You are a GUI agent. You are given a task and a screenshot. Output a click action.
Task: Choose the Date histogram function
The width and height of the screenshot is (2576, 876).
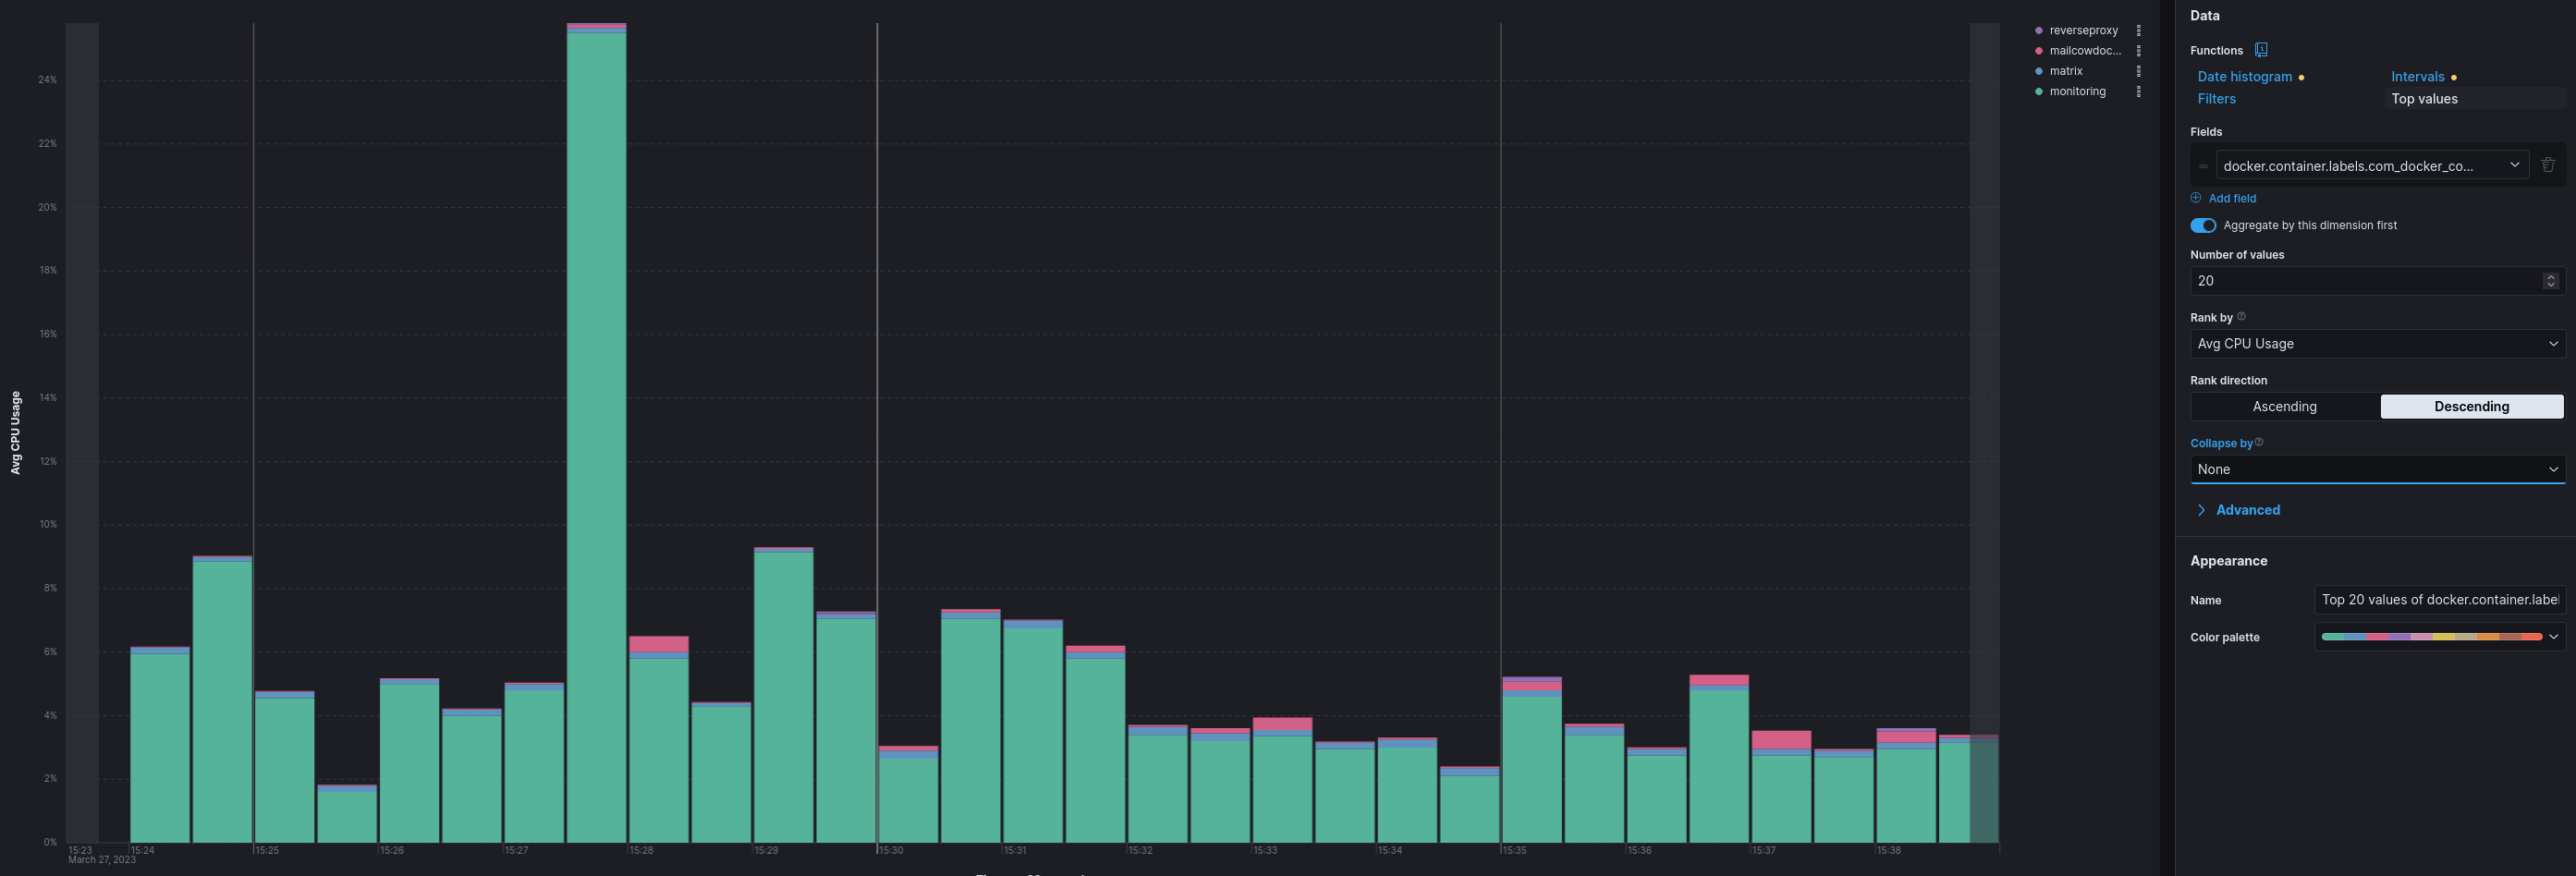click(2244, 77)
